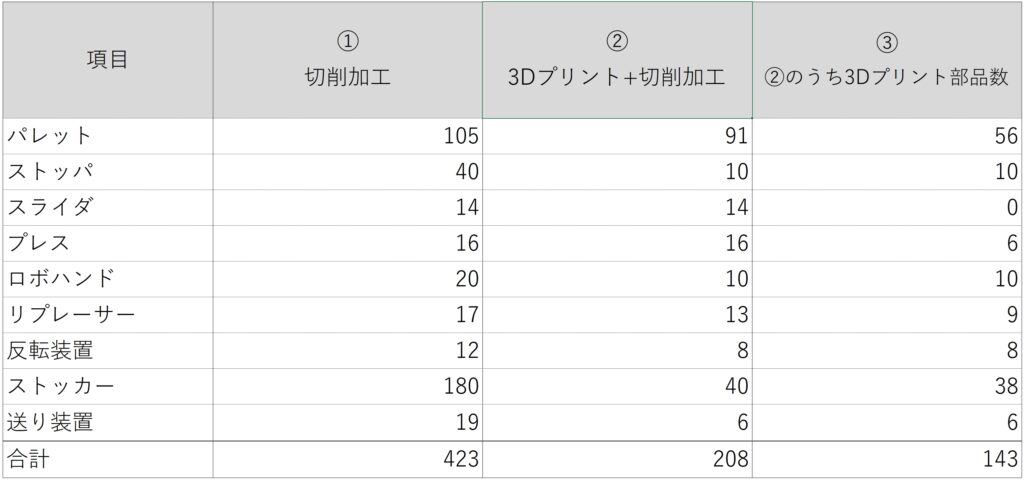Select the スライダ row label
Image resolution: width=1024 pixels, height=481 pixels.
[106, 208]
